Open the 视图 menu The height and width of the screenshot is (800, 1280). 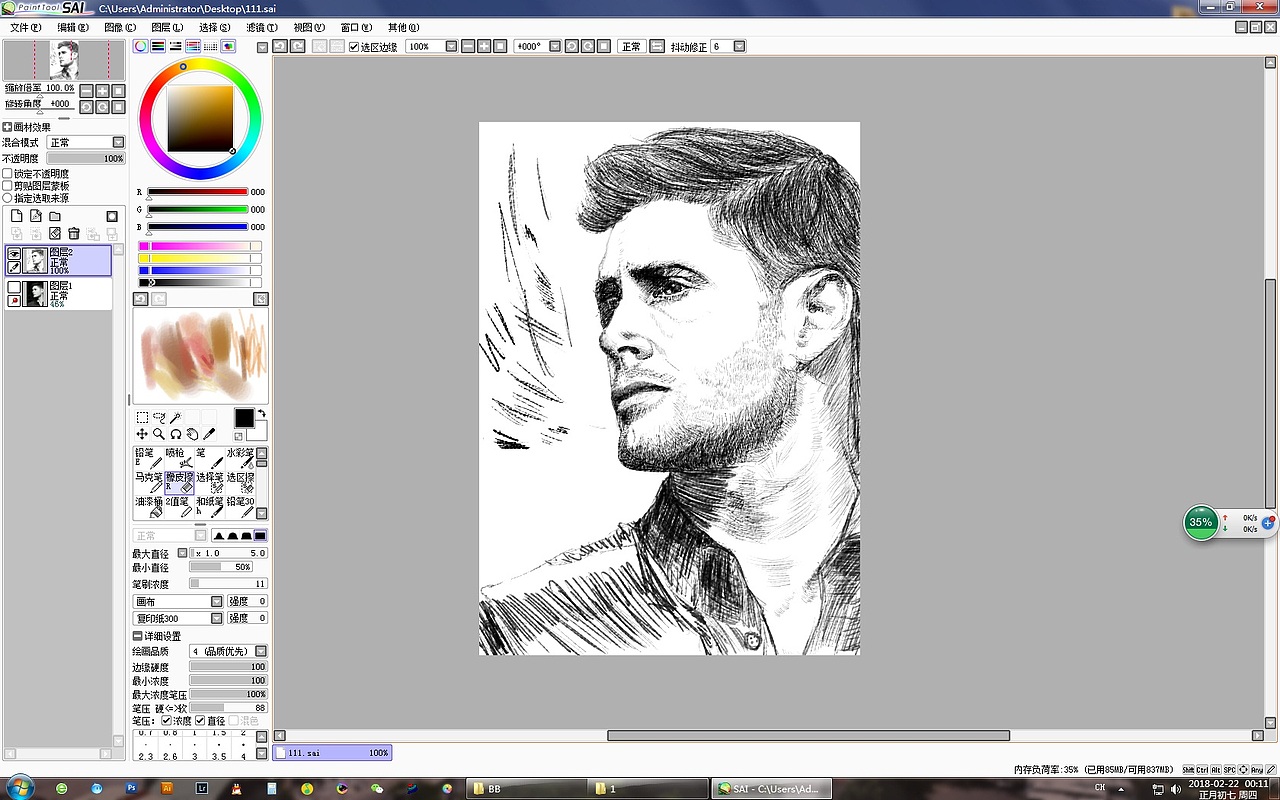point(309,27)
